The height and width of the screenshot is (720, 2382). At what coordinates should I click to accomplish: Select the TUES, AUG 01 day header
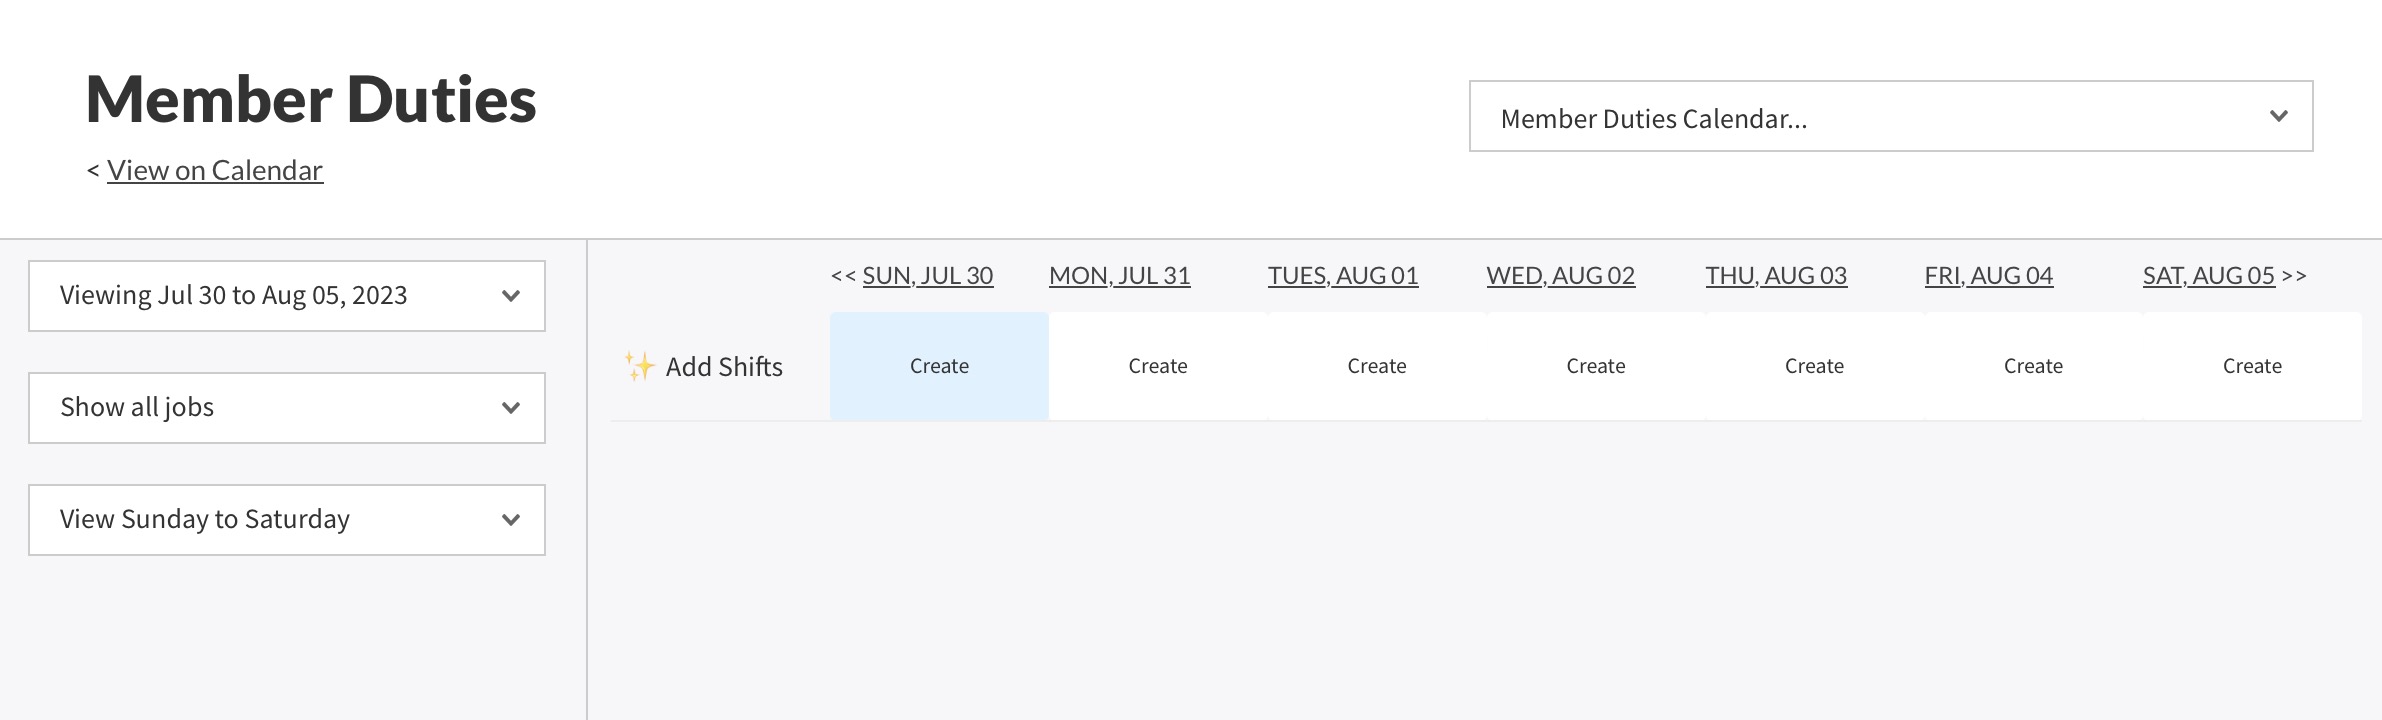pyautogui.click(x=1342, y=276)
